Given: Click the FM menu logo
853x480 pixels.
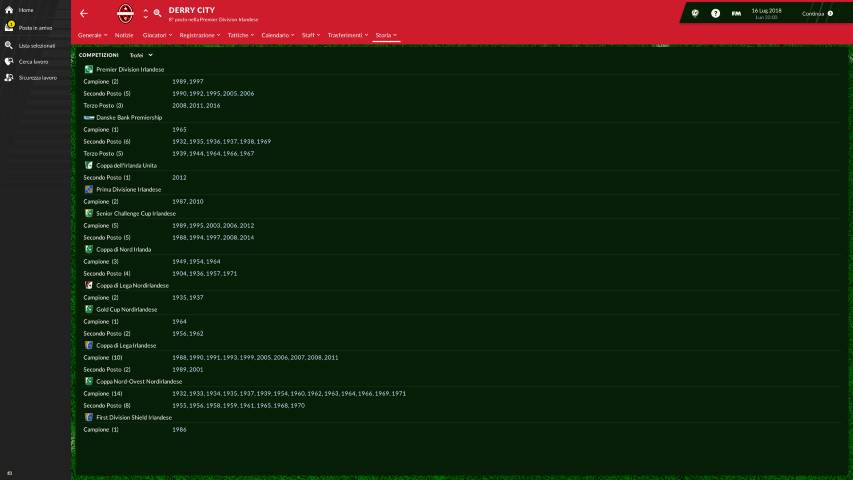Looking at the screenshot, I should tap(736, 14).
